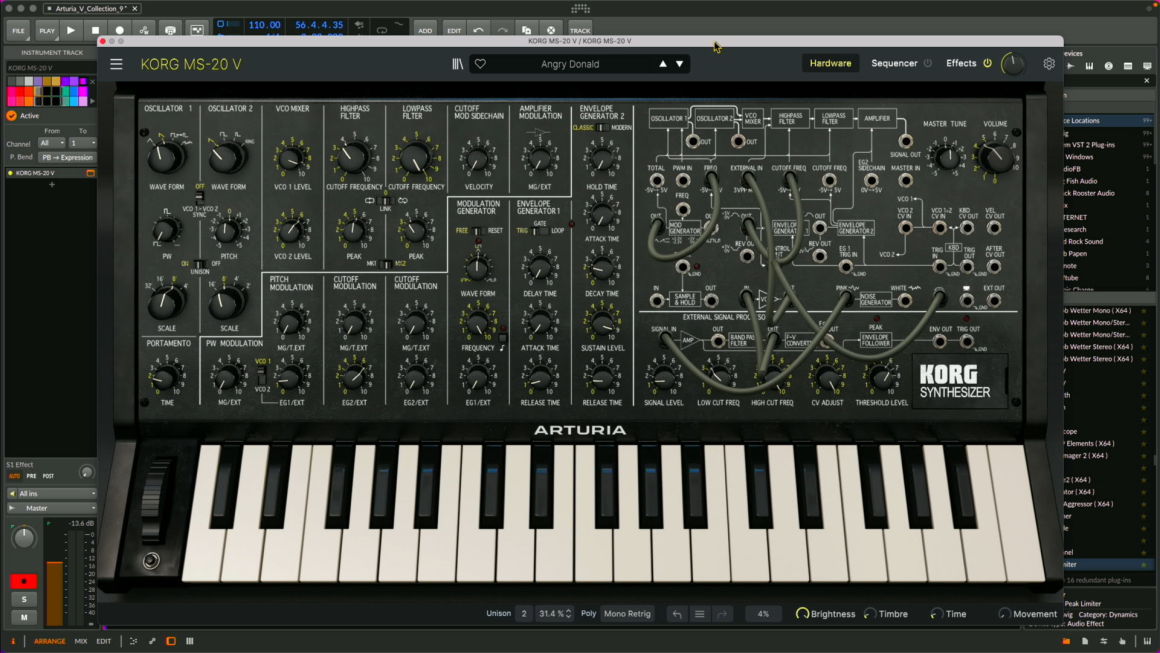Open the Mono Retrig mode dropdown
Viewport: 1160px width, 653px height.
pos(627,614)
